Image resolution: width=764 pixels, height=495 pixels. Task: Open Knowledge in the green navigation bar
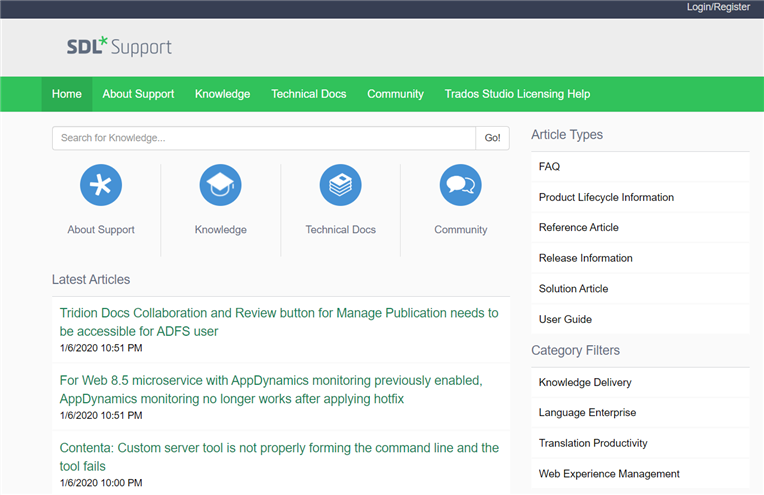pos(223,94)
